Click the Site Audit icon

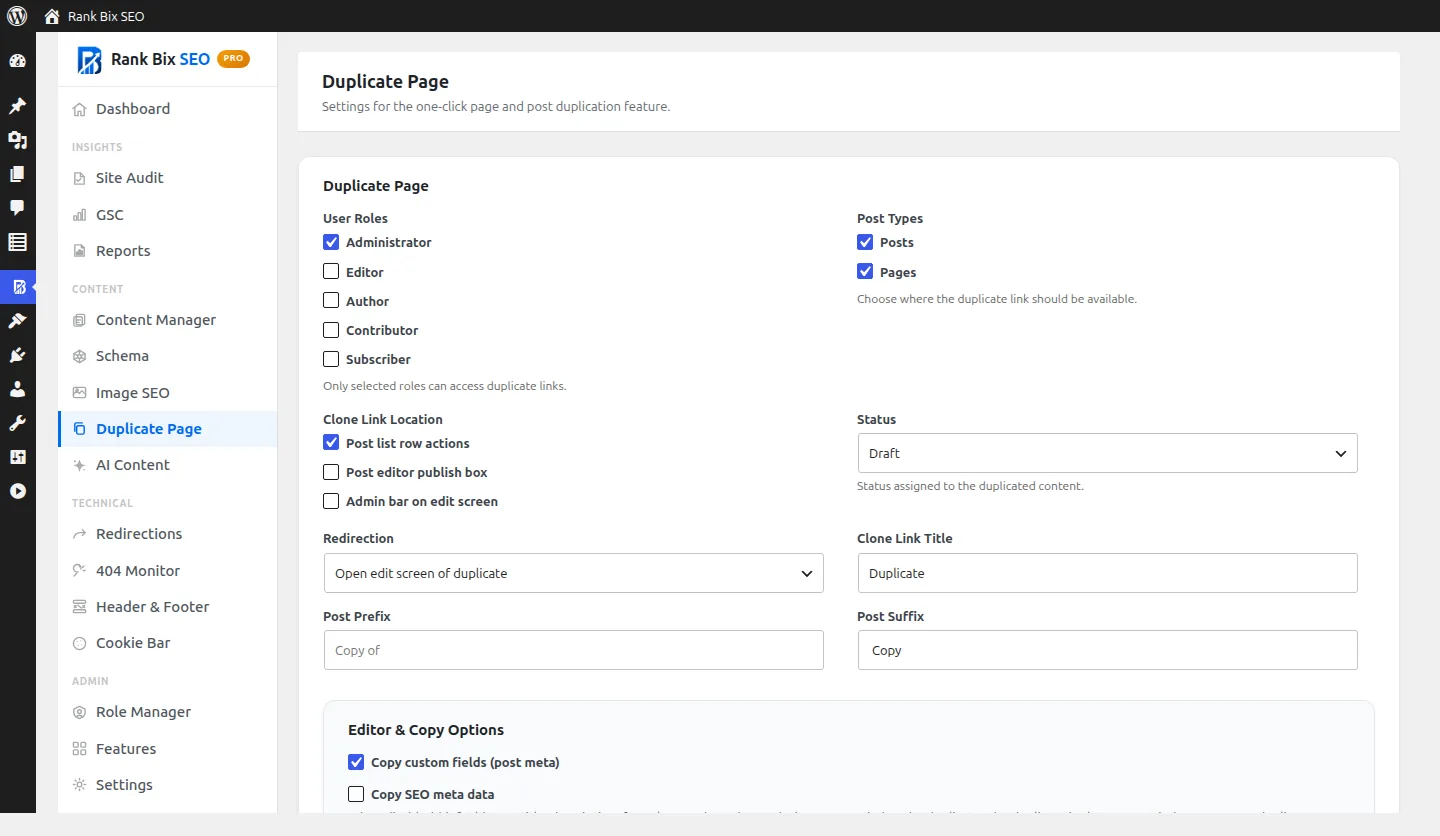coord(79,178)
